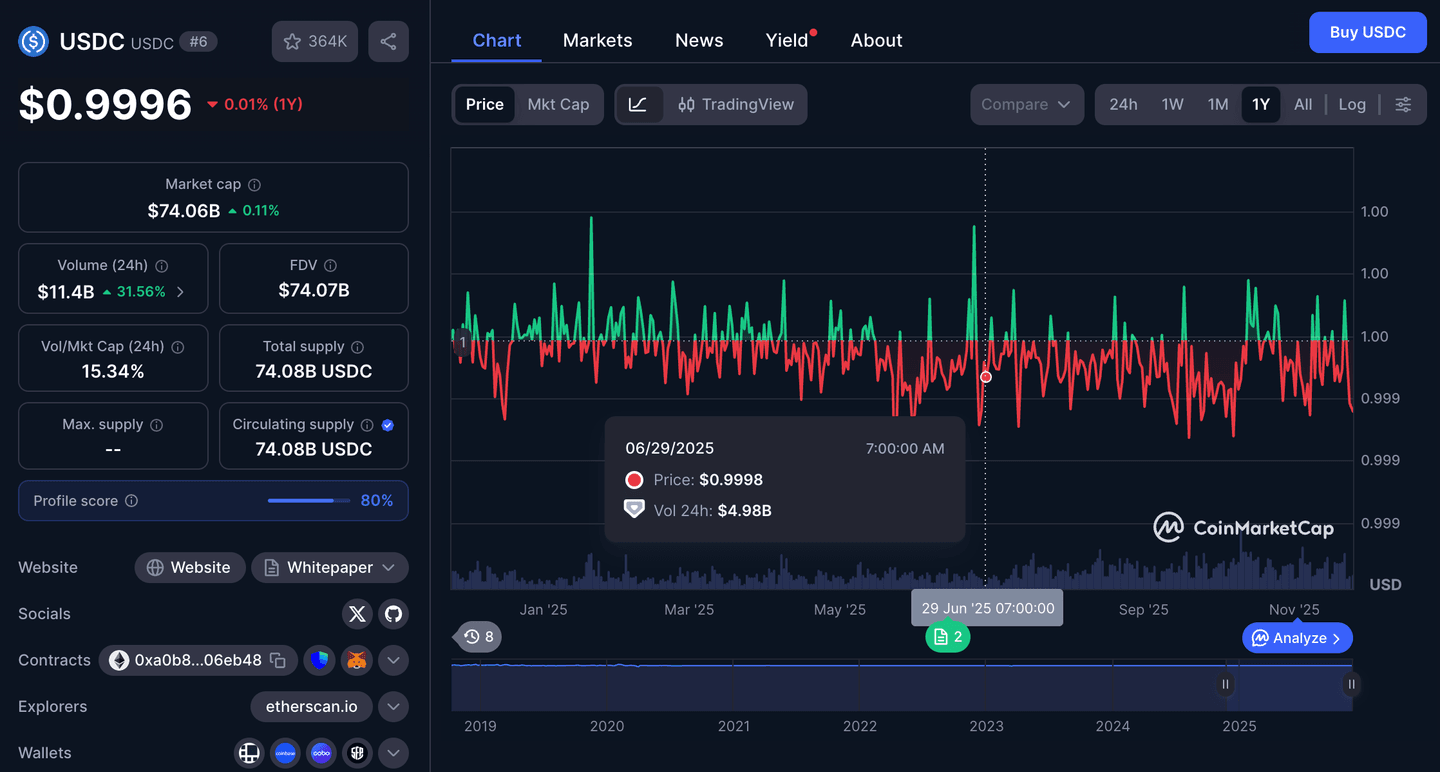1440x772 pixels.
Task: Open the Compare dropdown
Action: [x=1026, y=104]
